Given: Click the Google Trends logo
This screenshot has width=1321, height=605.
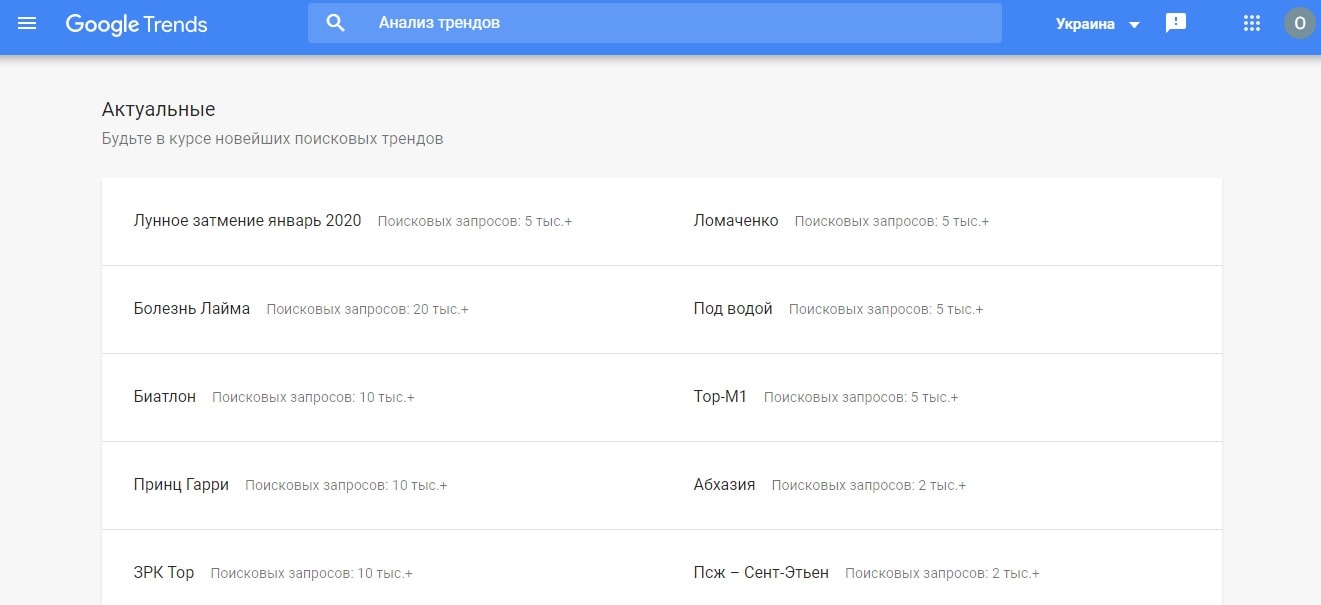Looking at the screenshot, I should (136, 24).
